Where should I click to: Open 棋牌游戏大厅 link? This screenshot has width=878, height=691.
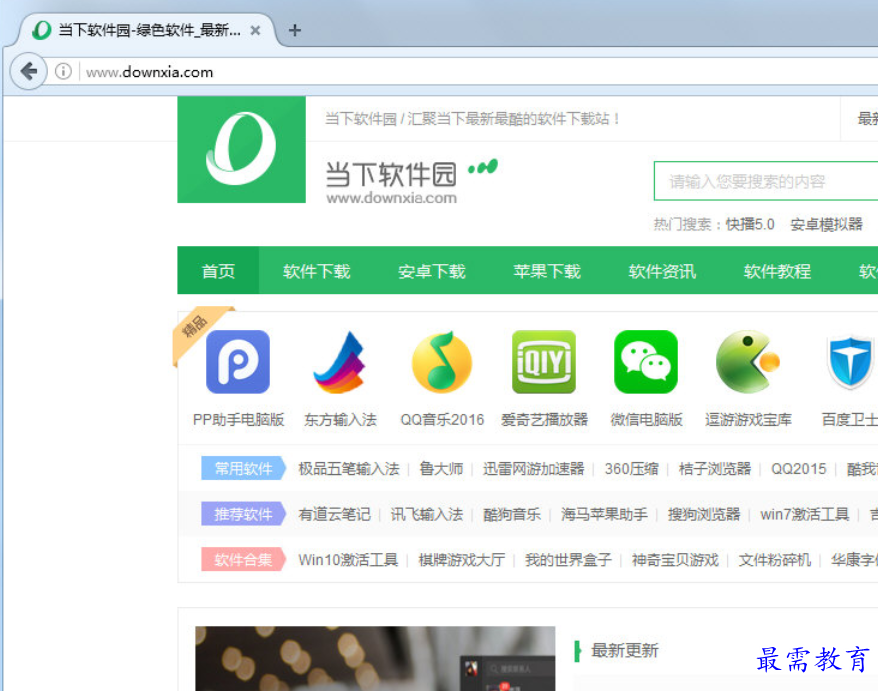461,560
